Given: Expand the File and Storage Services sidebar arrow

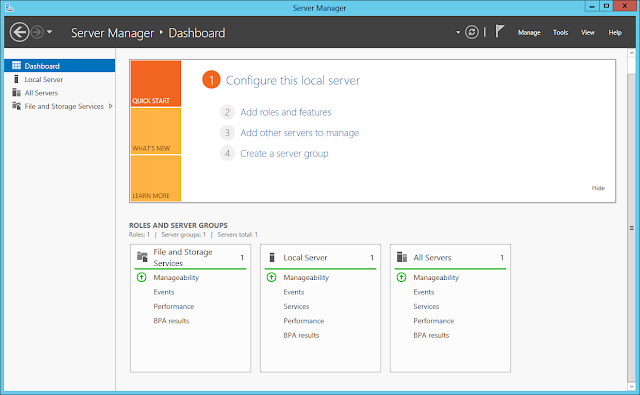Looking at the screenshot, I should click(110, 106).
